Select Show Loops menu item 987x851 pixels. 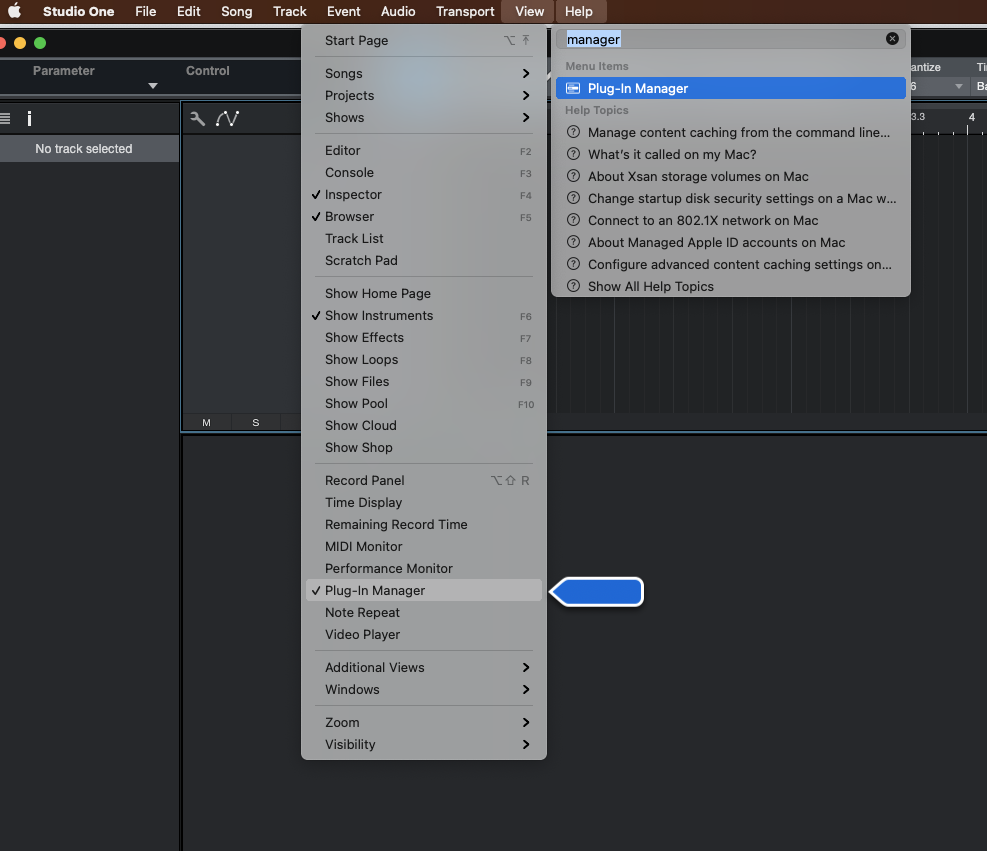pos(424,359)
